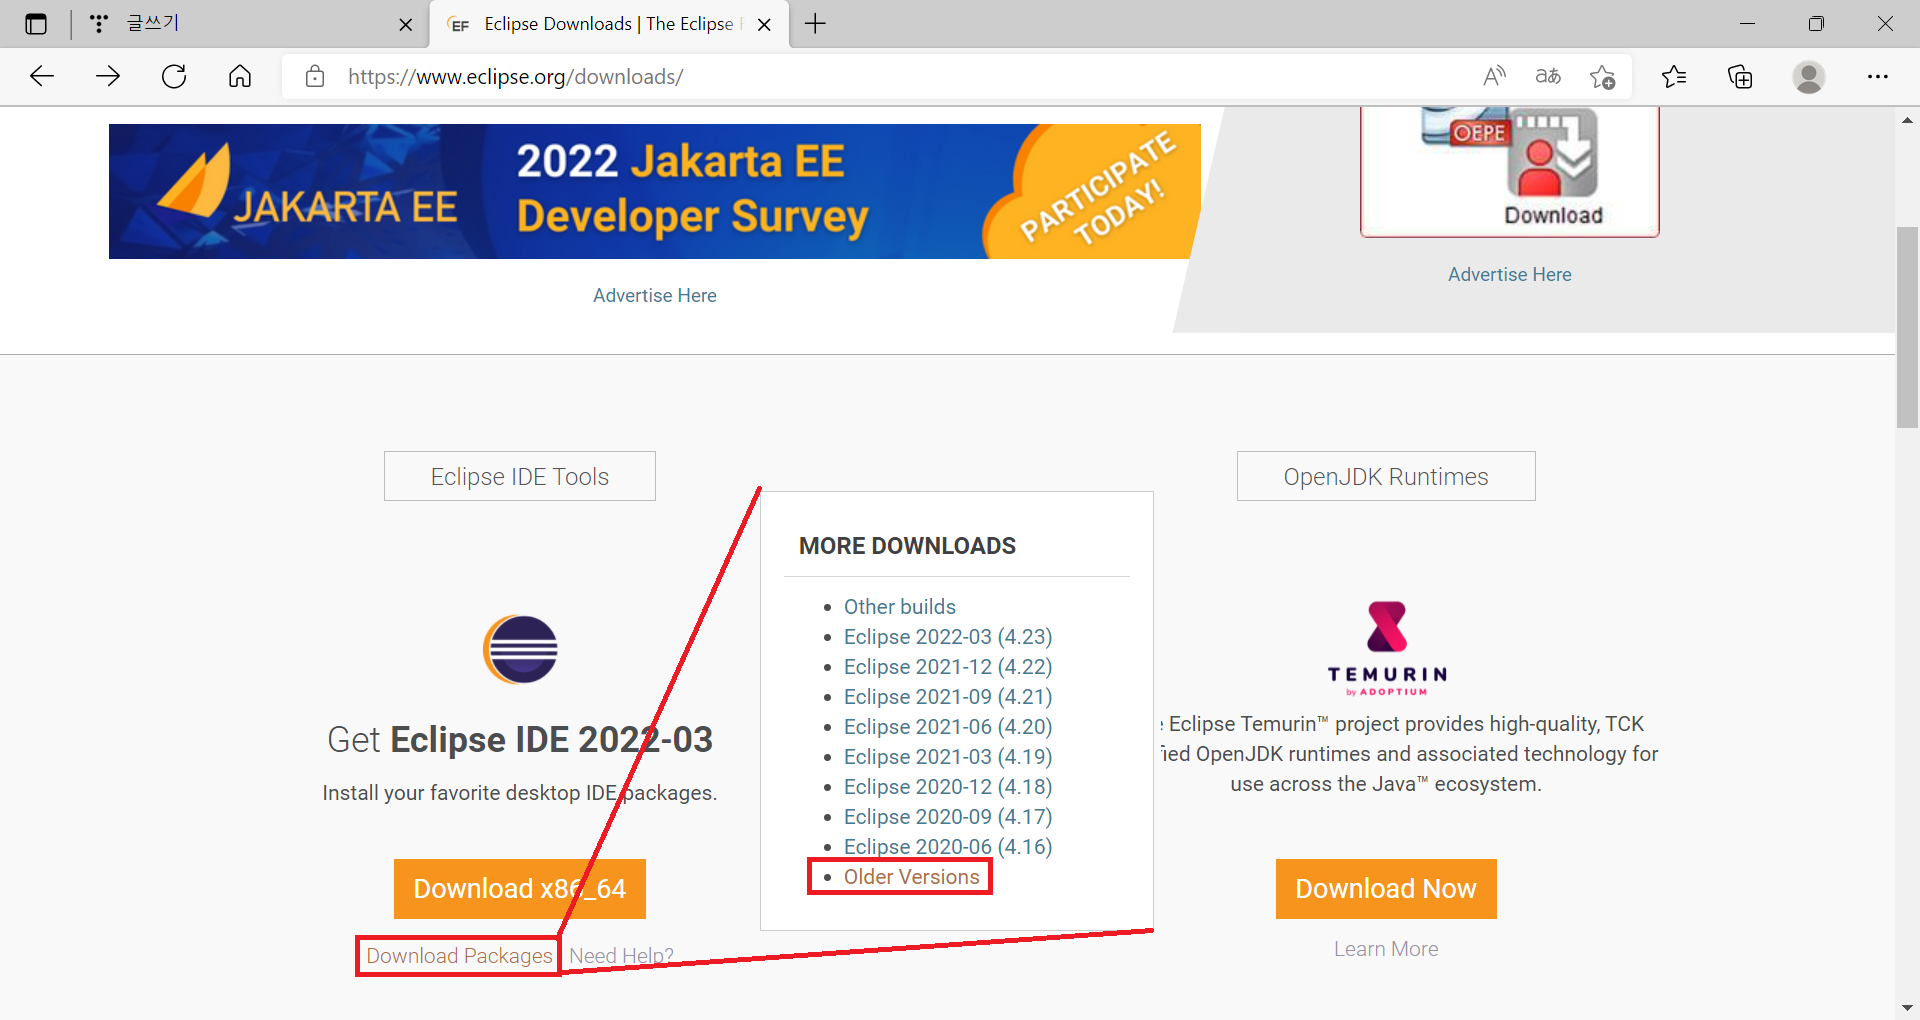Screen dimensions: 1920x1020
Task: Open Eclipse 2021-03 (4.19) link
Action: coord(948,757)
